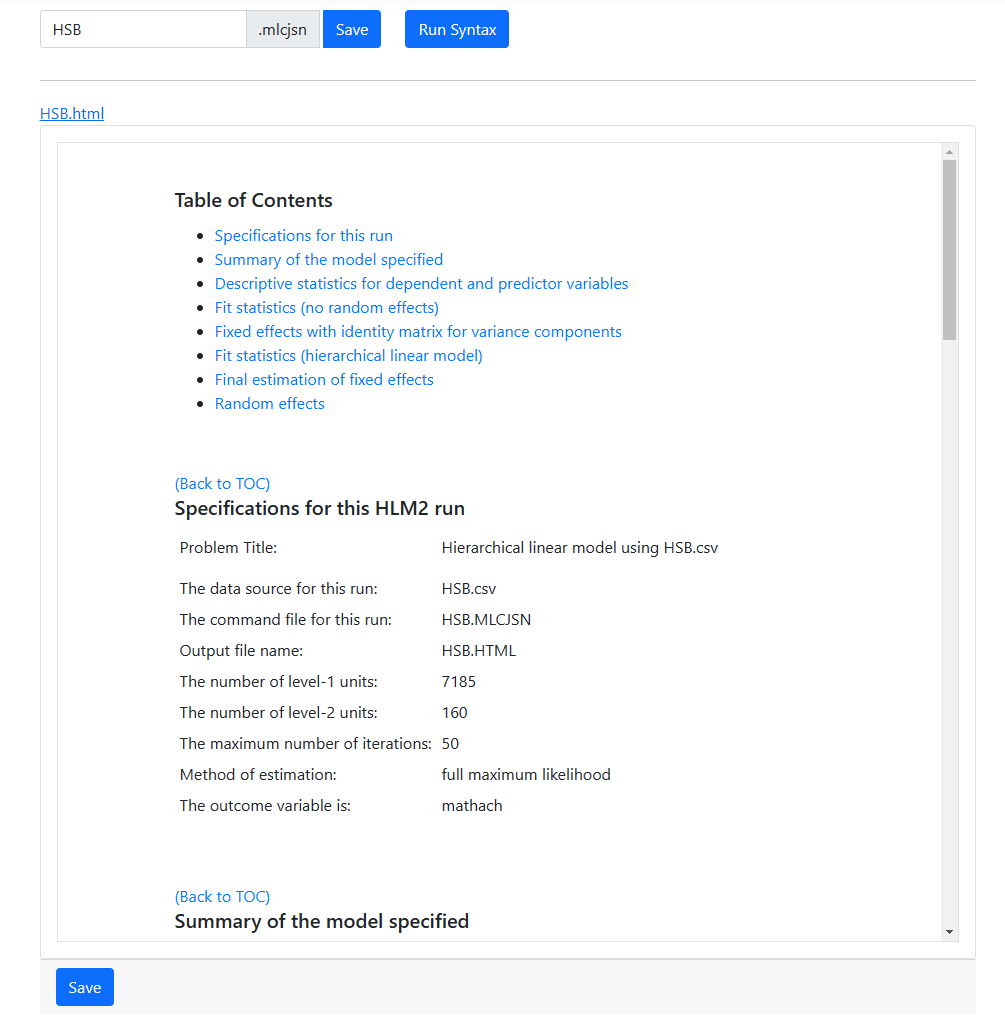The image size is (1005, 1025).
Task: Click the HSB file name input field
Action: pos(143,30)
